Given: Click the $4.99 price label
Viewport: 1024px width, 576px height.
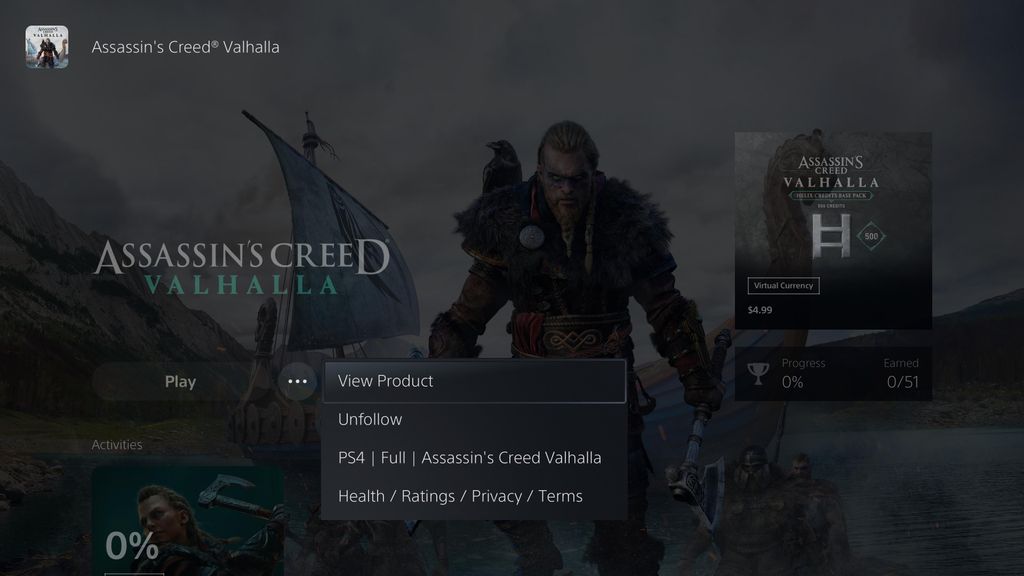Looking at the screenshot, I should 760,310.
